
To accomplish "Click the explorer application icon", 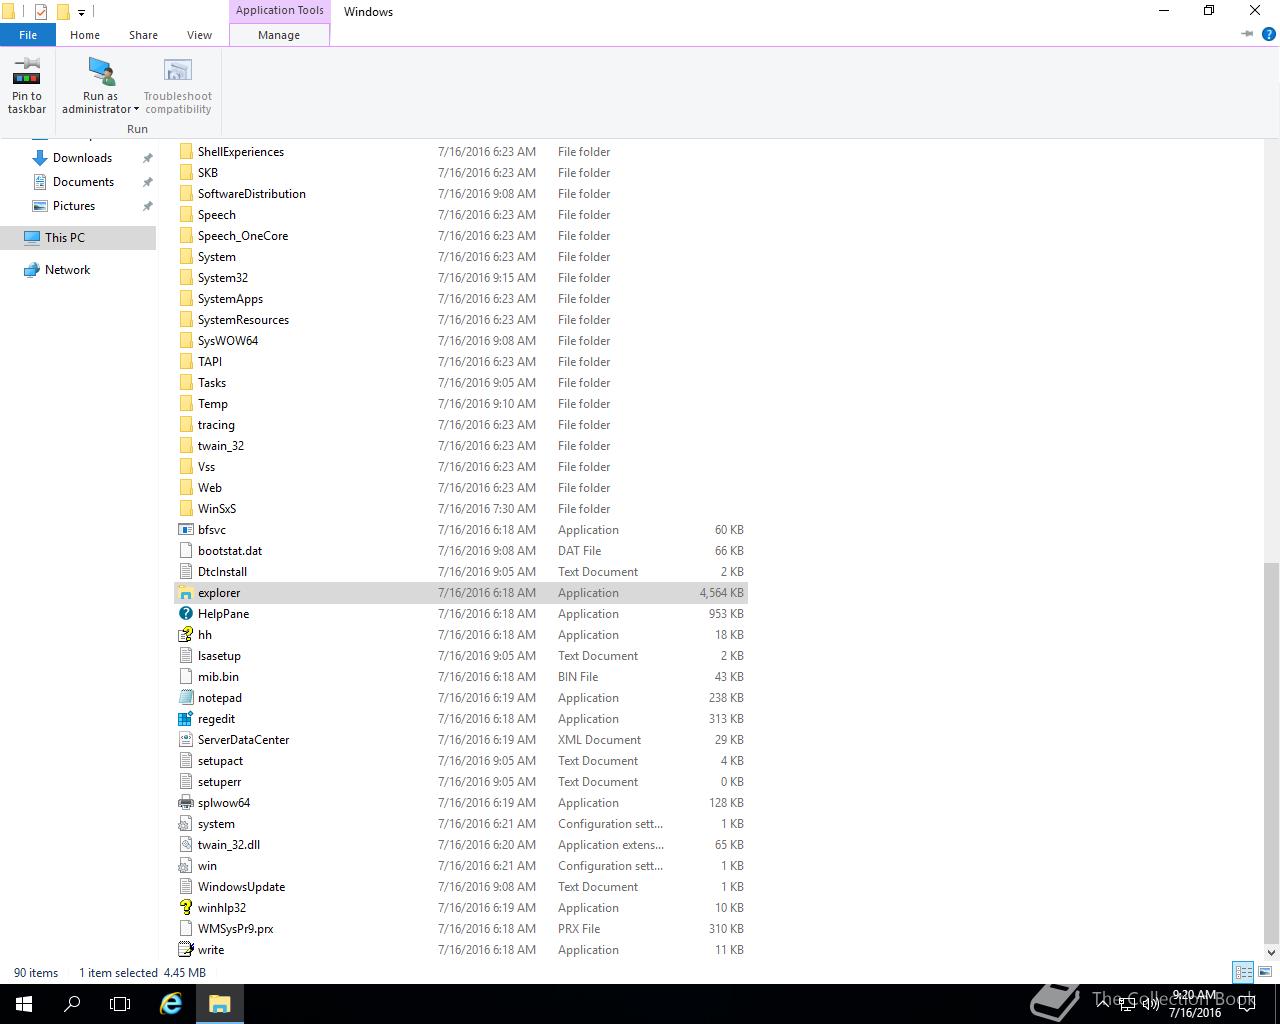I will click(x=185, y=593).
